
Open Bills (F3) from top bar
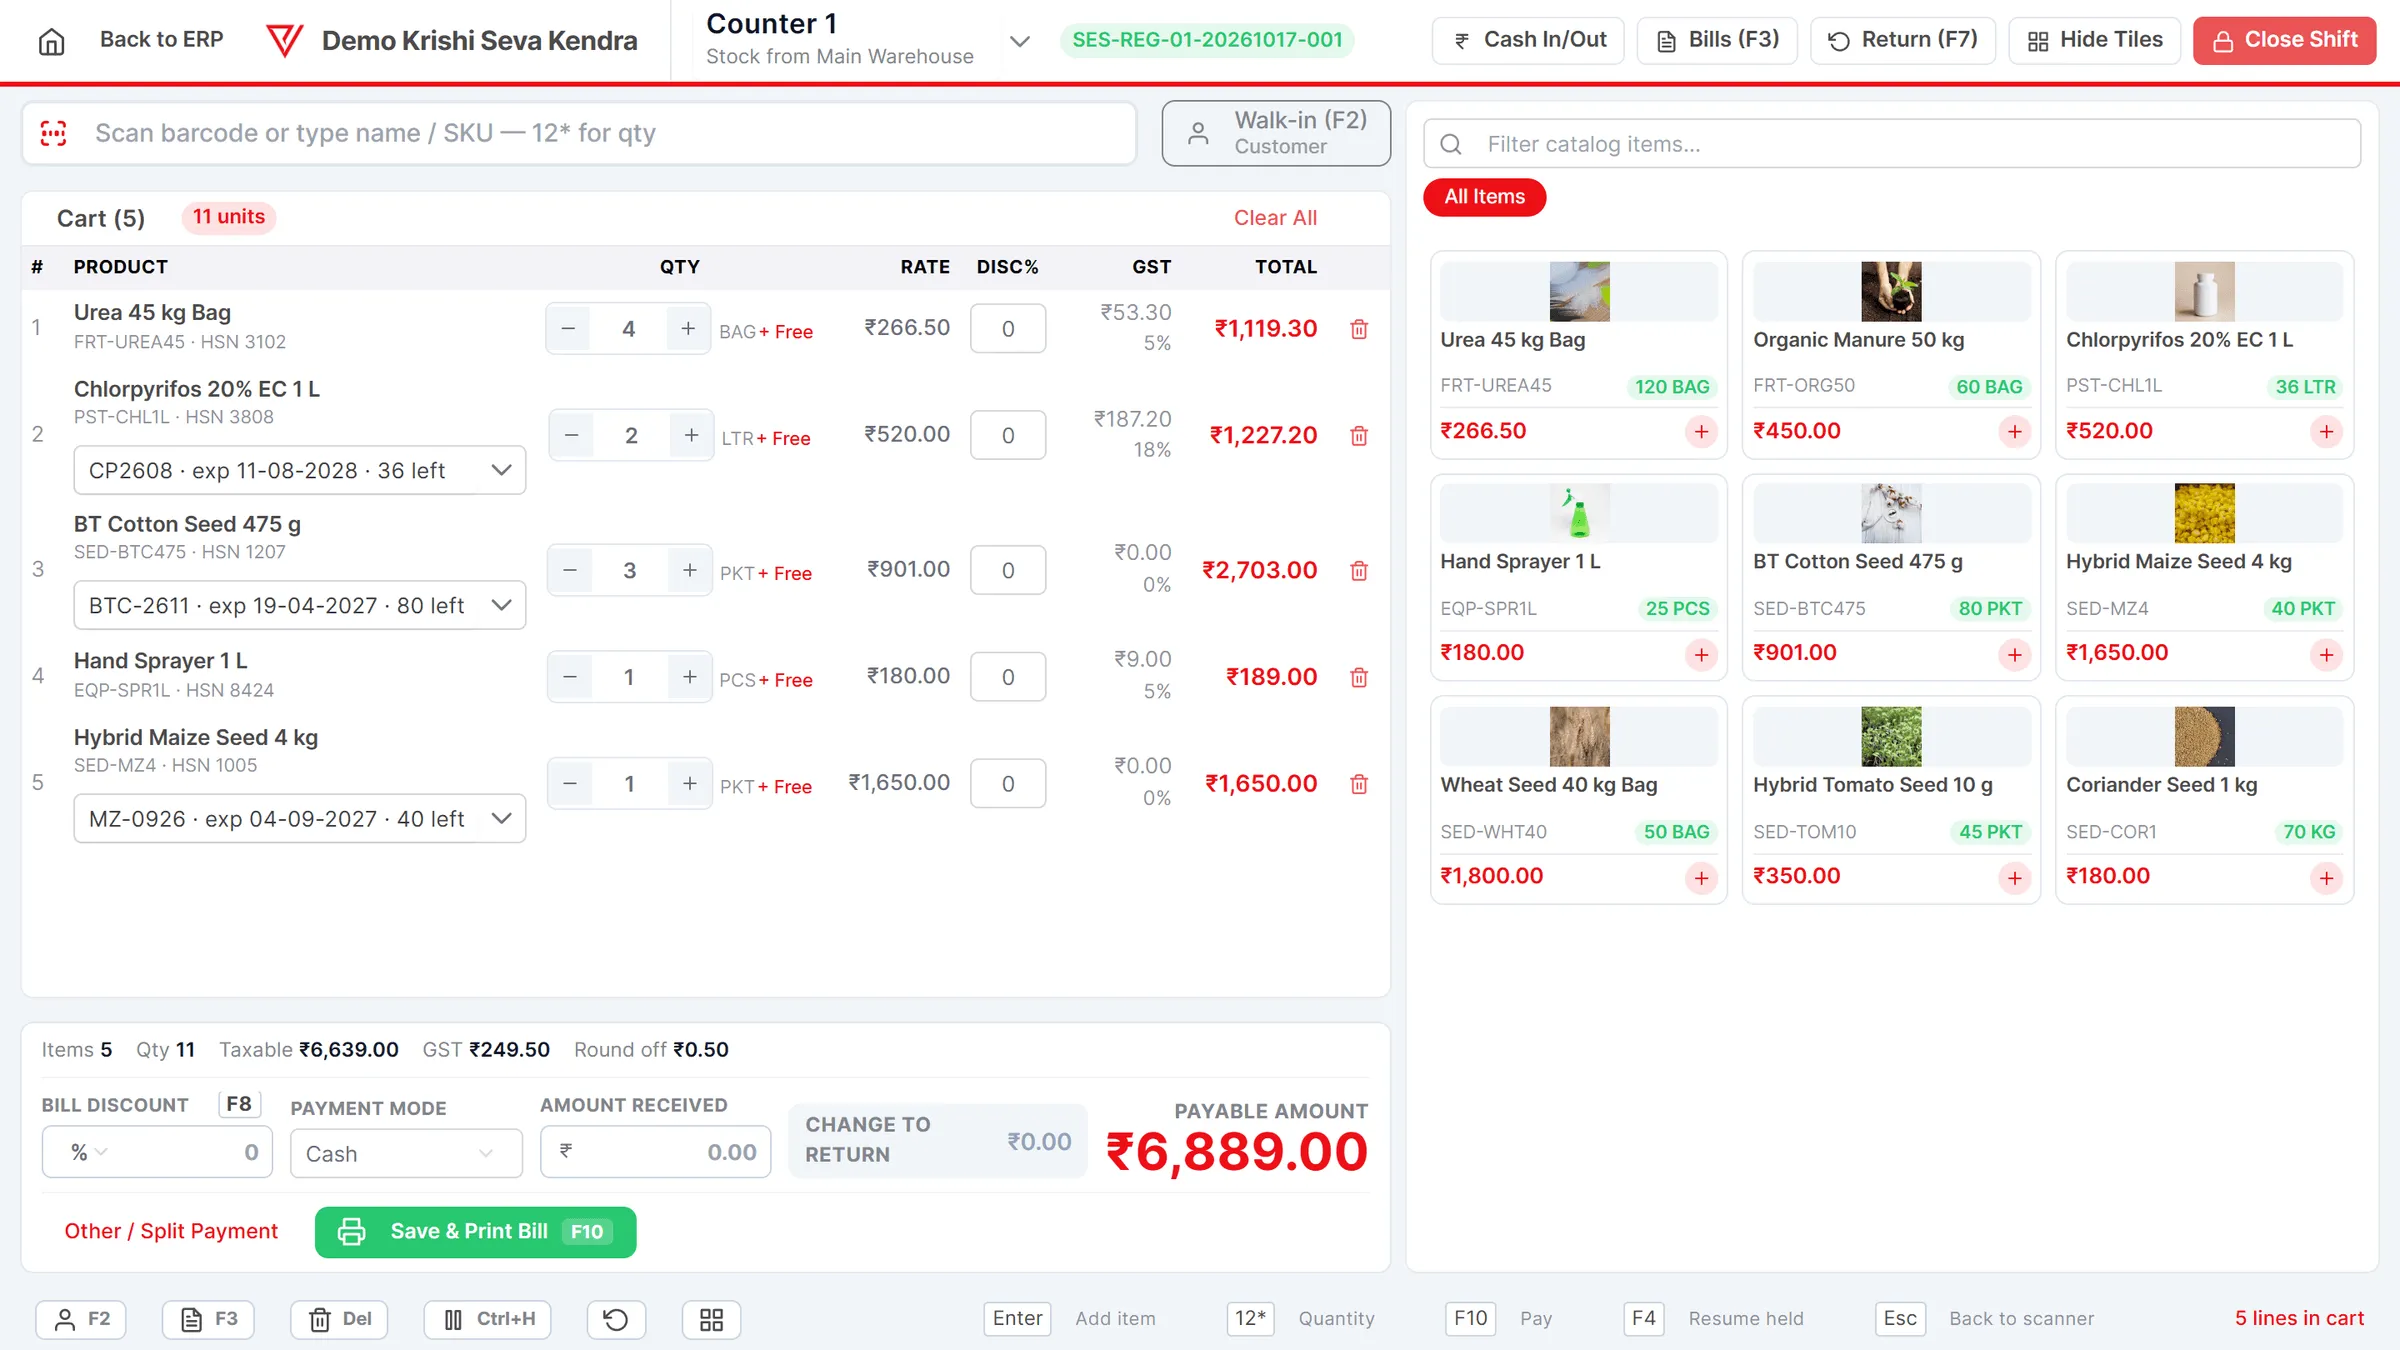pyautogui.click(x=1717, y=41)
